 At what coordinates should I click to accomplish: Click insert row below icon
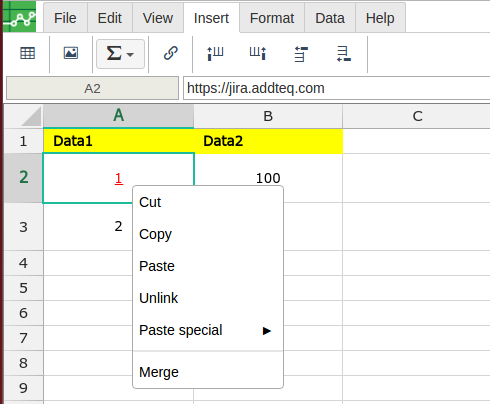344,54
